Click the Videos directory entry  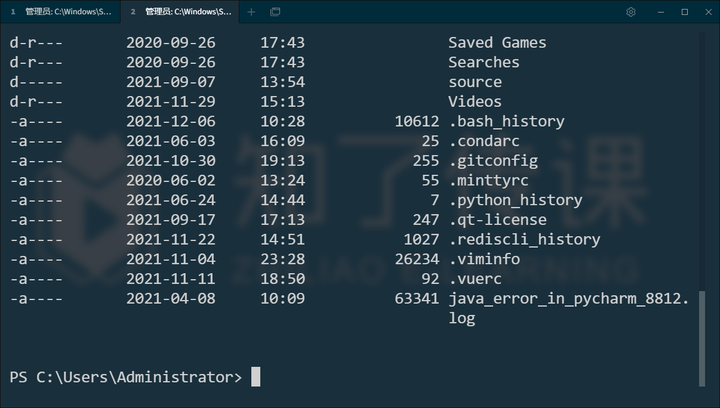click(475, 101)
